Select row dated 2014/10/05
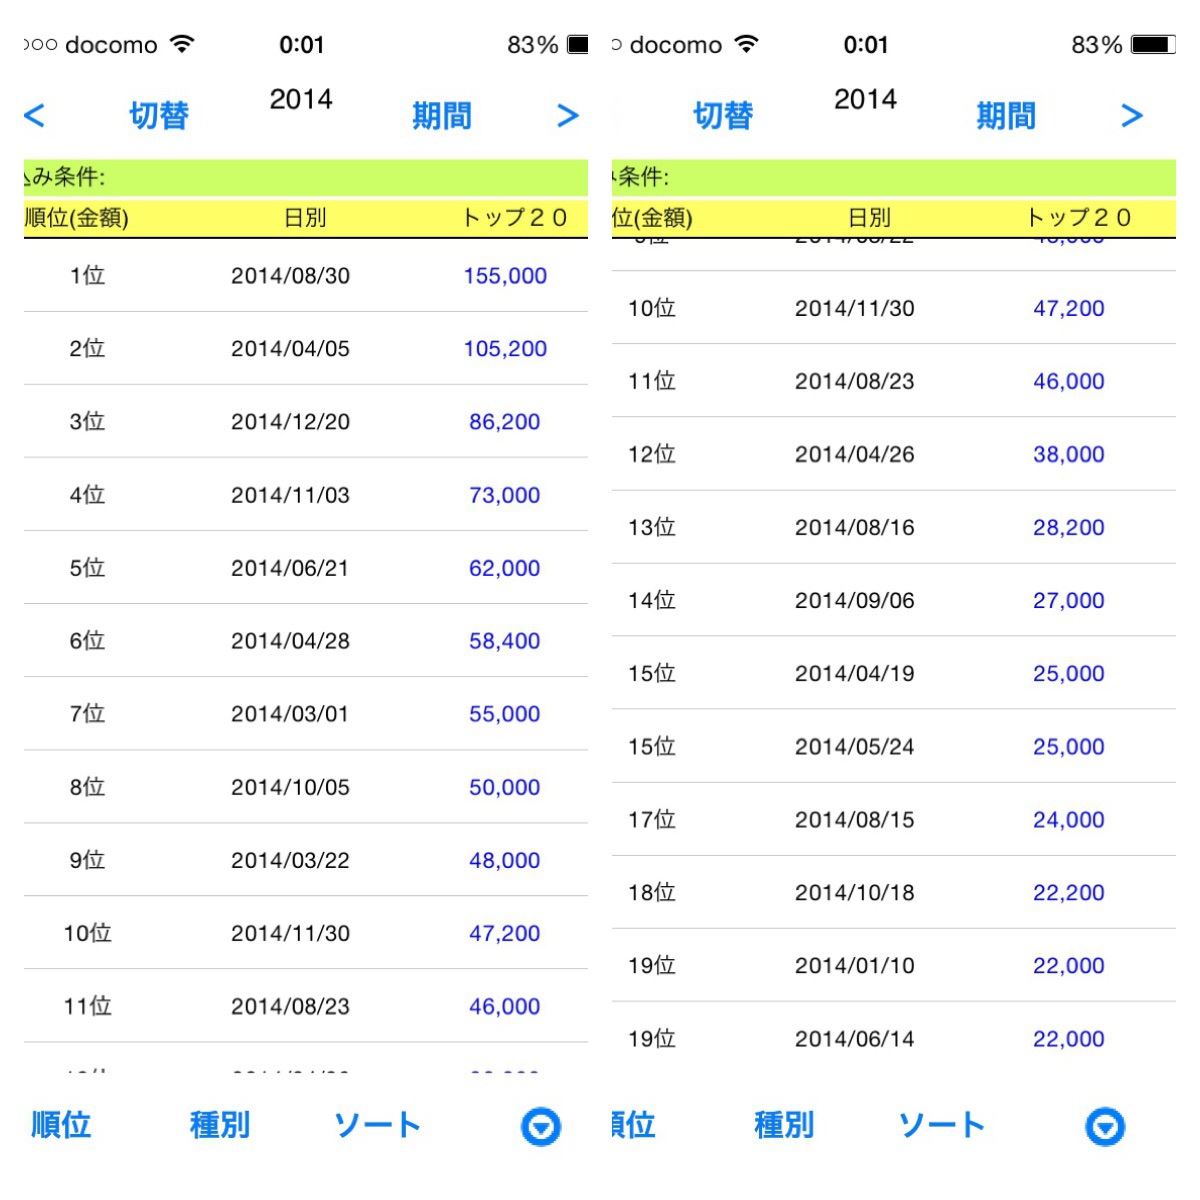Screen dimensions: 1200x1200 [x=306, y=787]
